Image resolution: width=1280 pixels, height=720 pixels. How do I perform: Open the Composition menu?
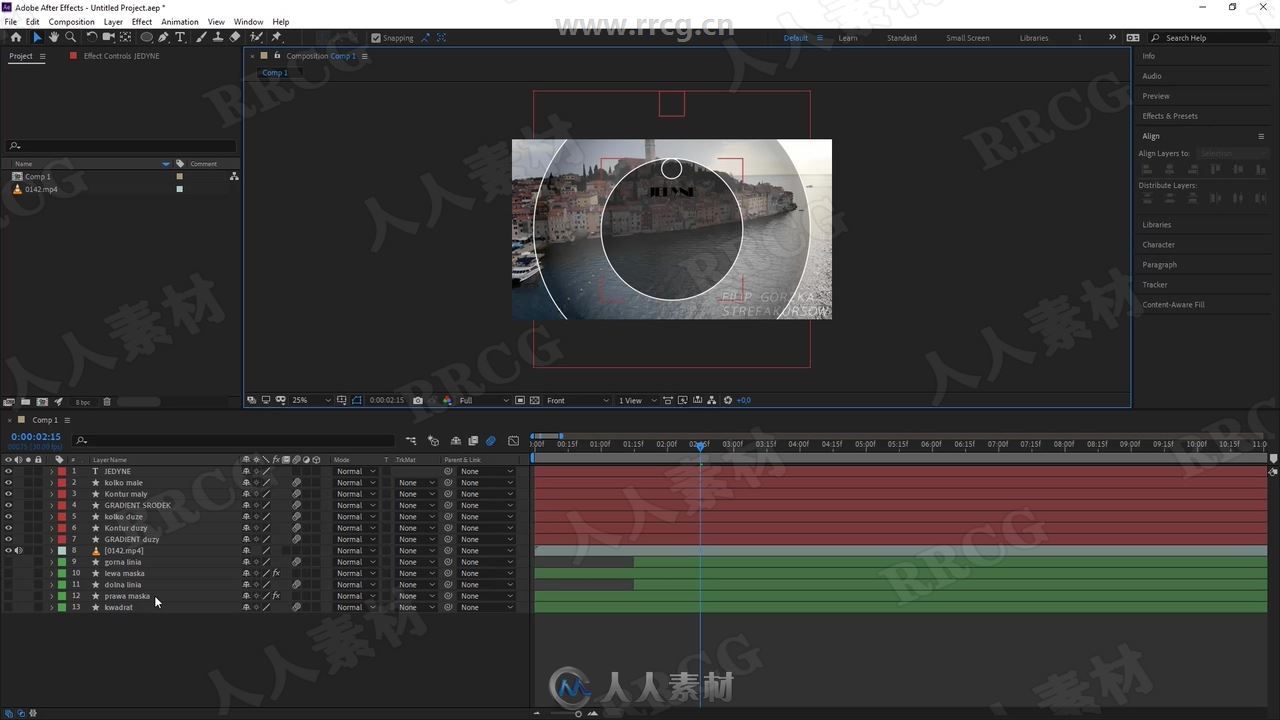click(72, 22)
